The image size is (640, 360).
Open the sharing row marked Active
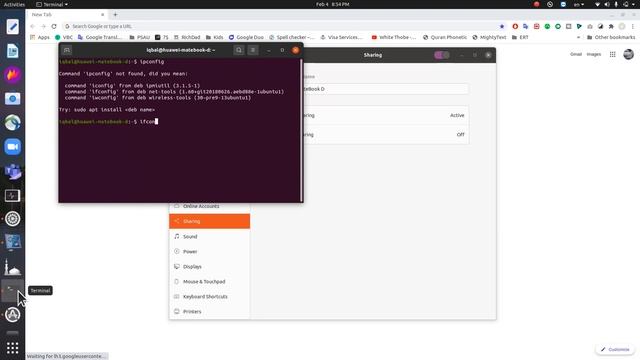[386, 116]
